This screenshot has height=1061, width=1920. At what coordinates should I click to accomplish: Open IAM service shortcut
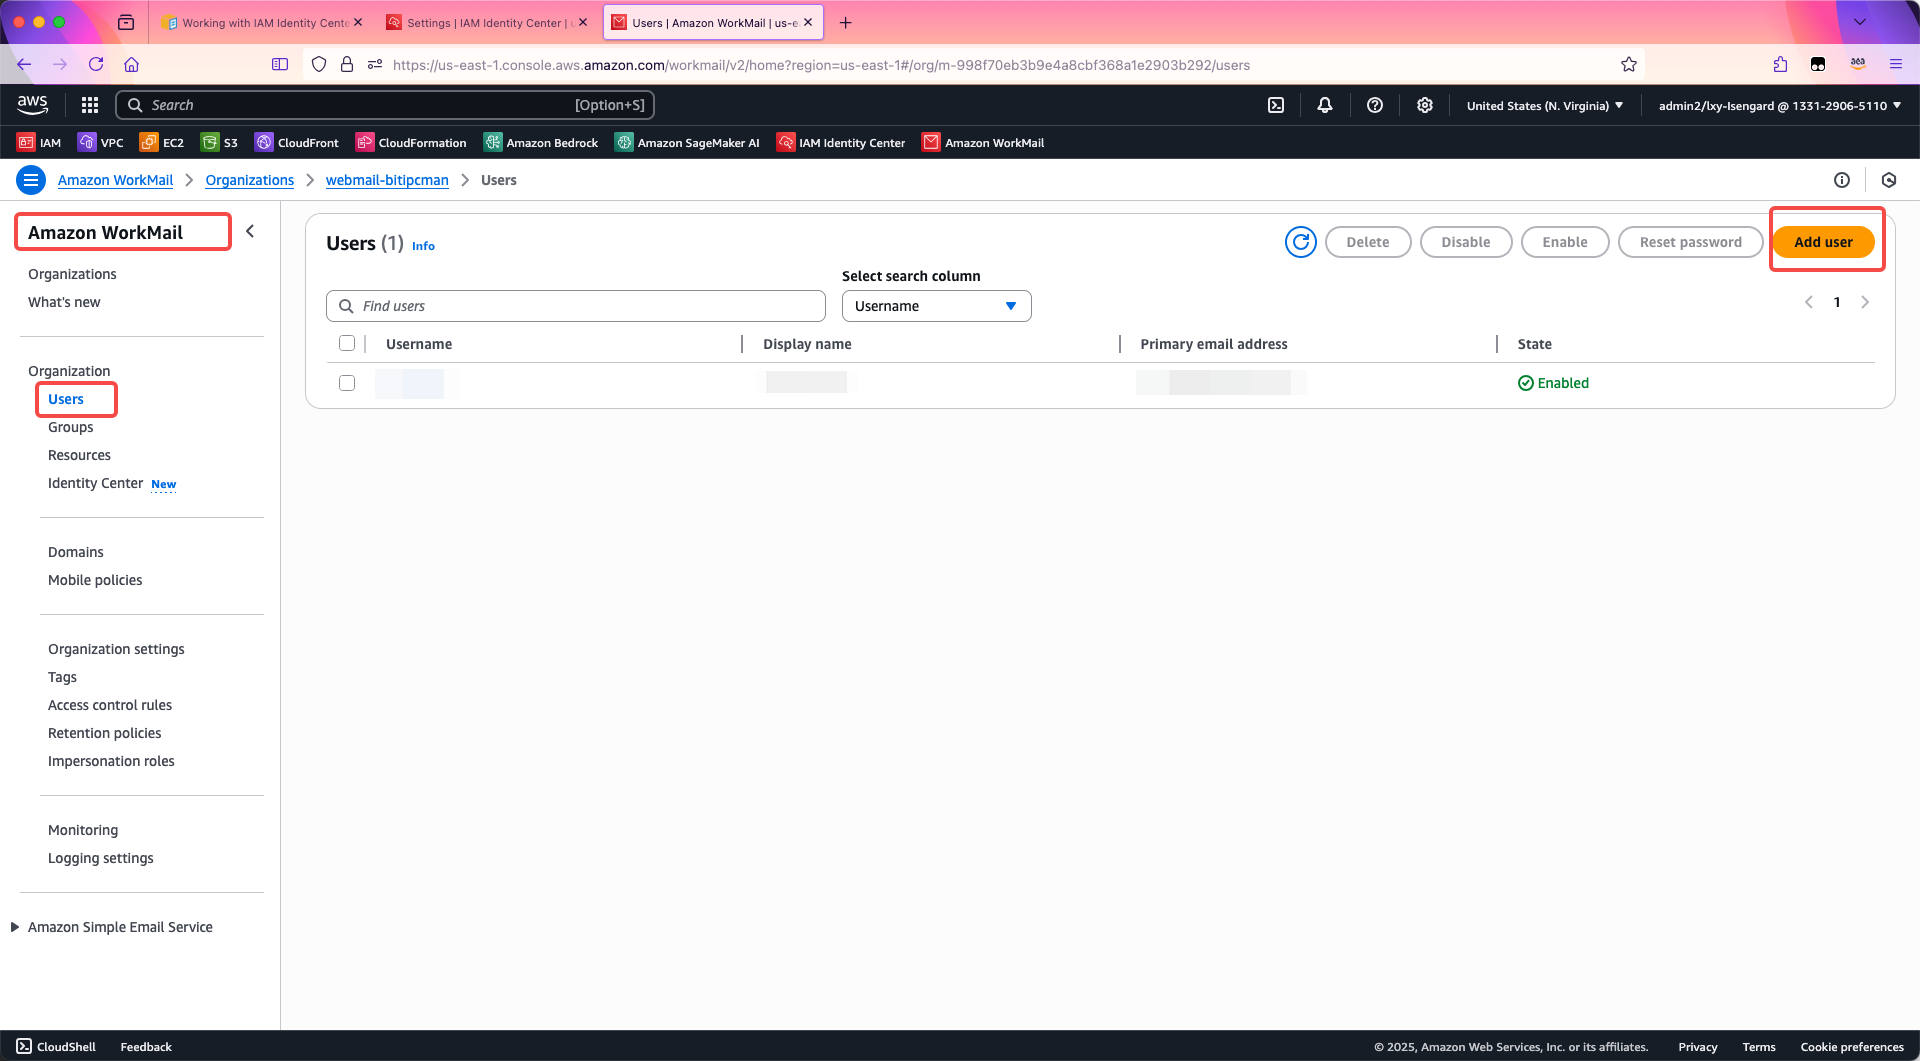coord(39,143)
